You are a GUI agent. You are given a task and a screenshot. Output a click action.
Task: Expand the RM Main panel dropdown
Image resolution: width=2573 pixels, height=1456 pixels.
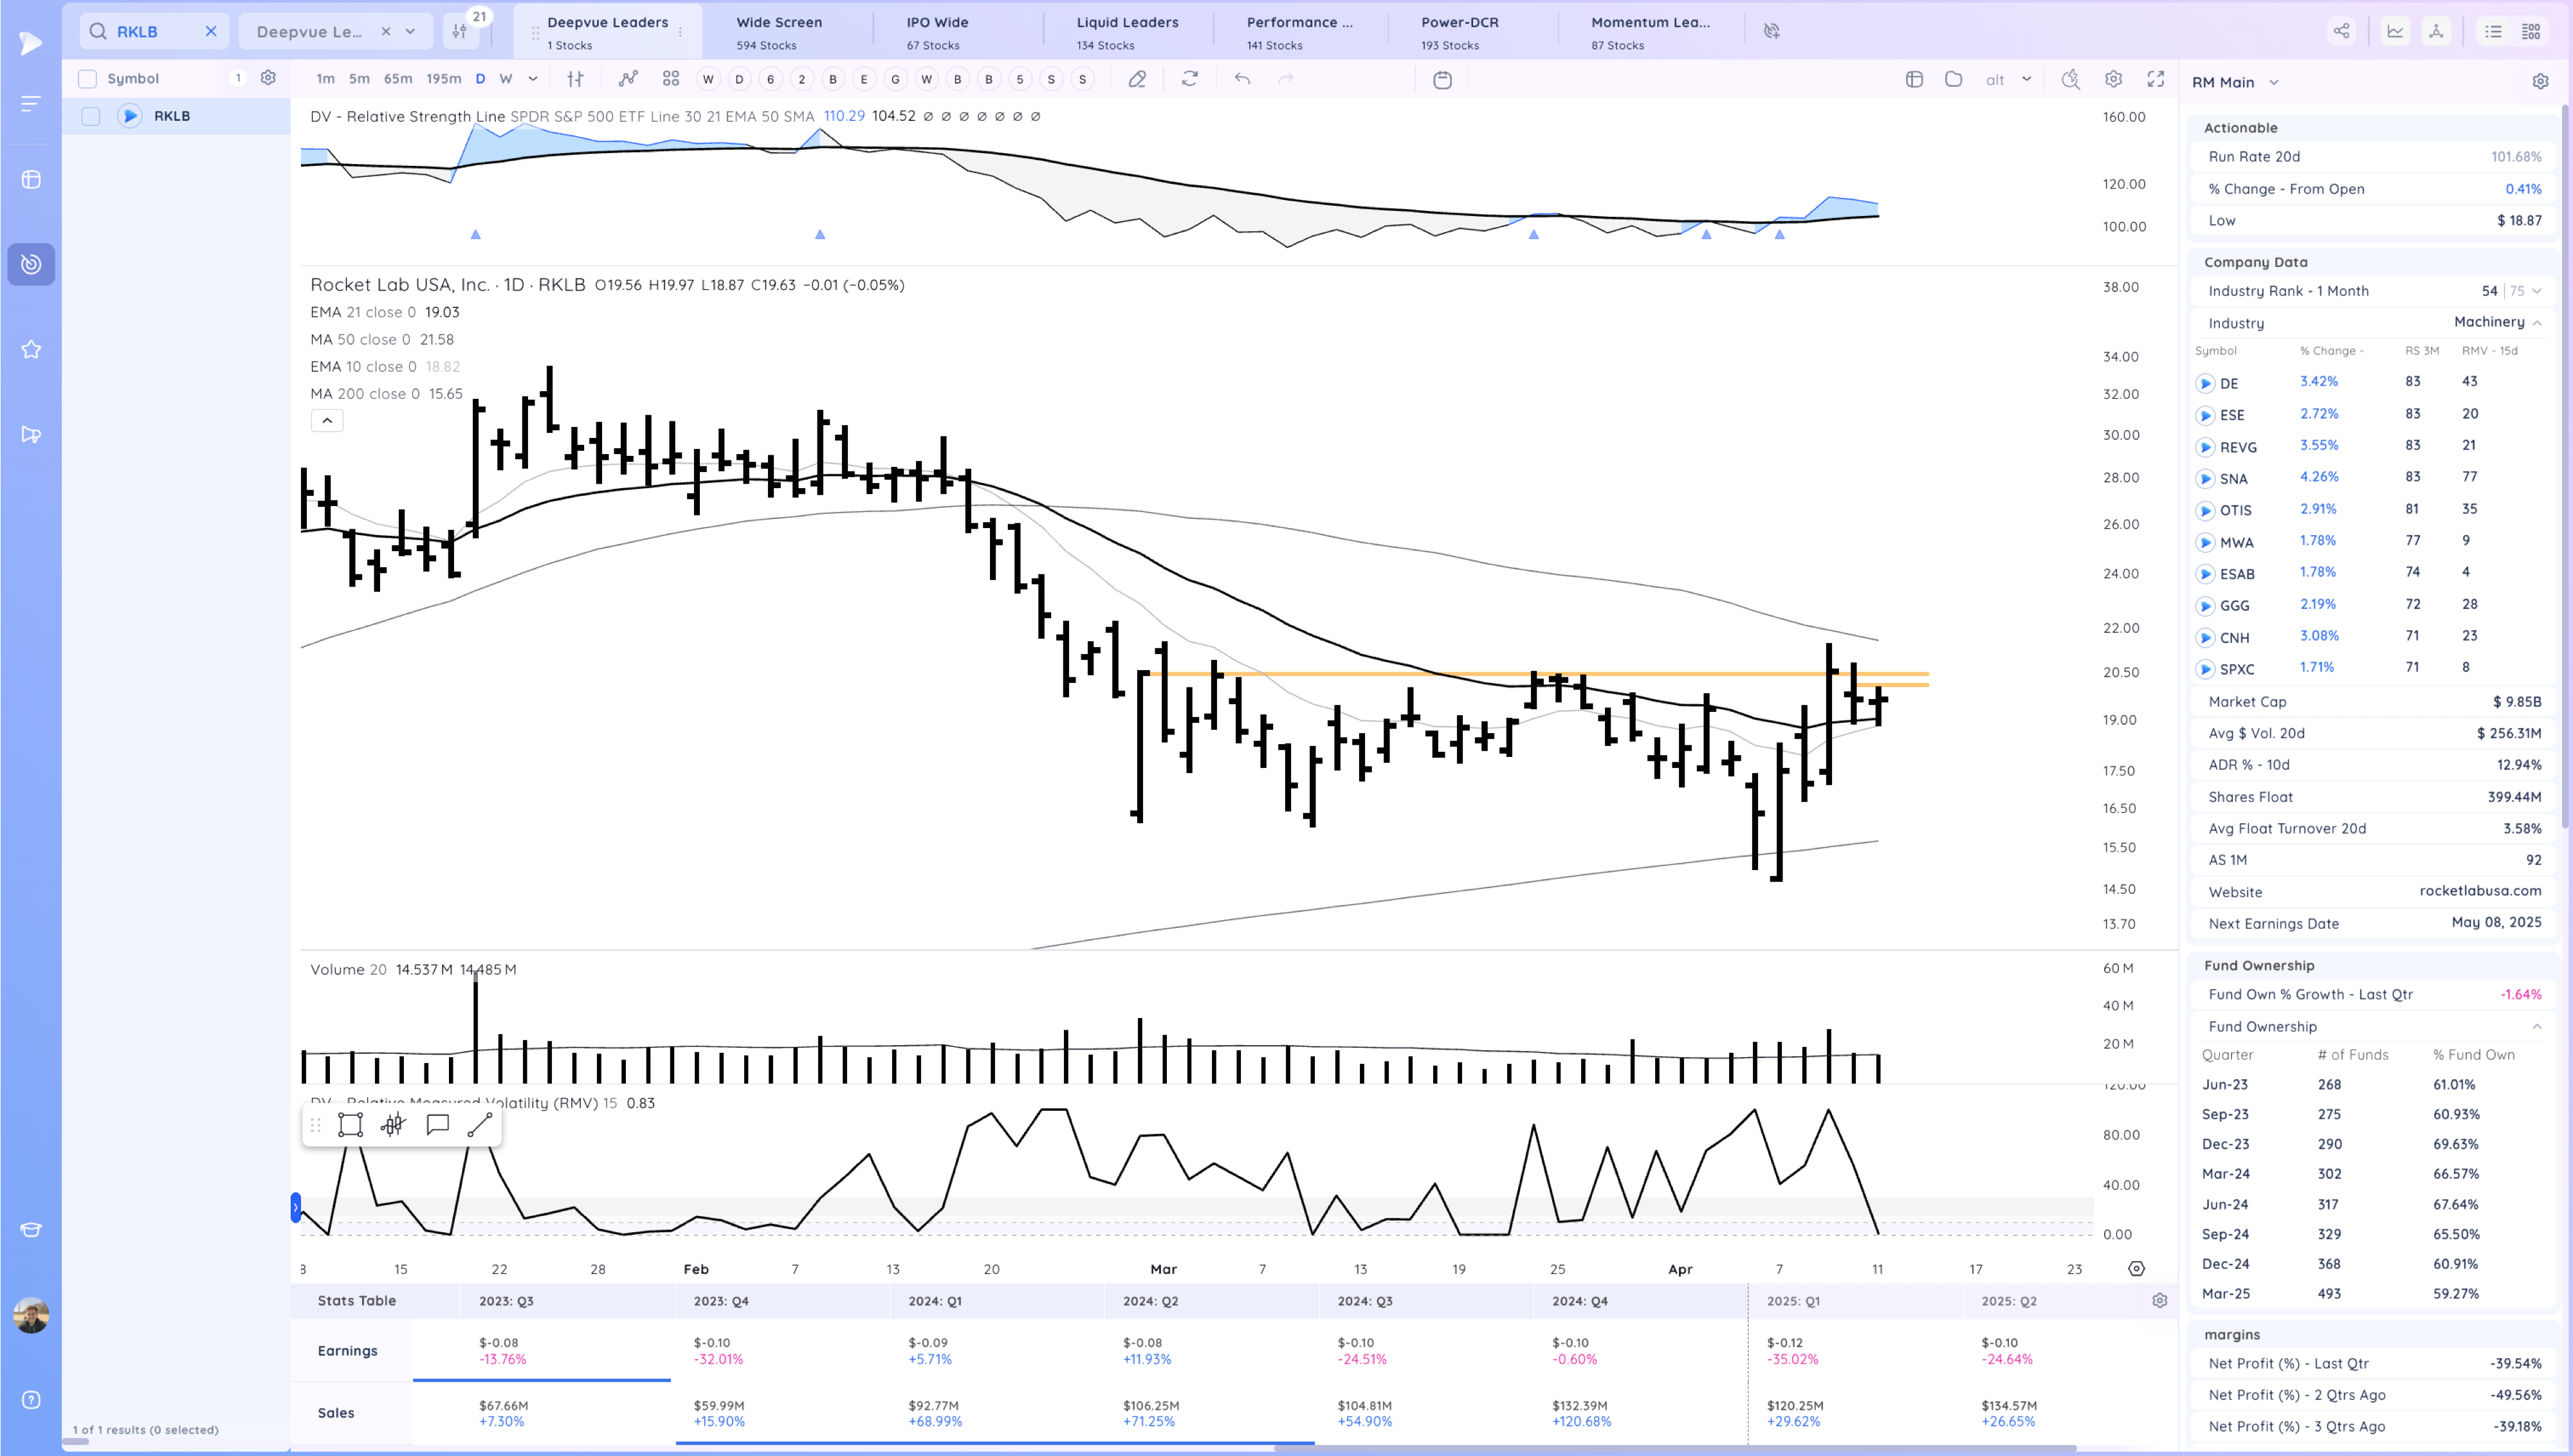(x=2274, y=83)
